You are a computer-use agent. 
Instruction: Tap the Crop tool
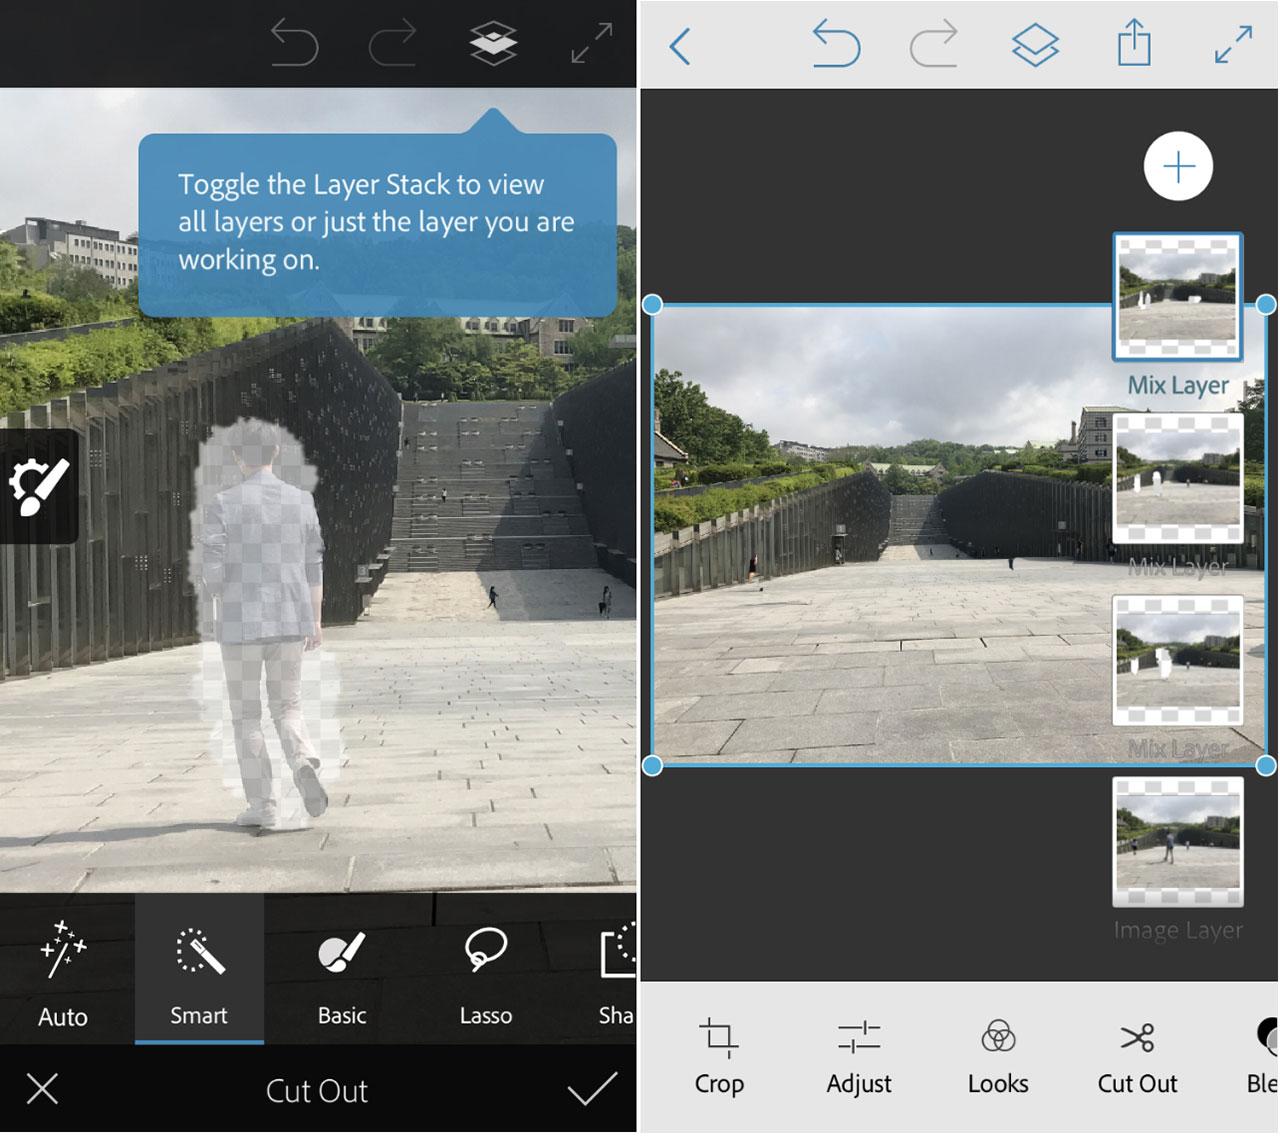tap(719, 1055)
